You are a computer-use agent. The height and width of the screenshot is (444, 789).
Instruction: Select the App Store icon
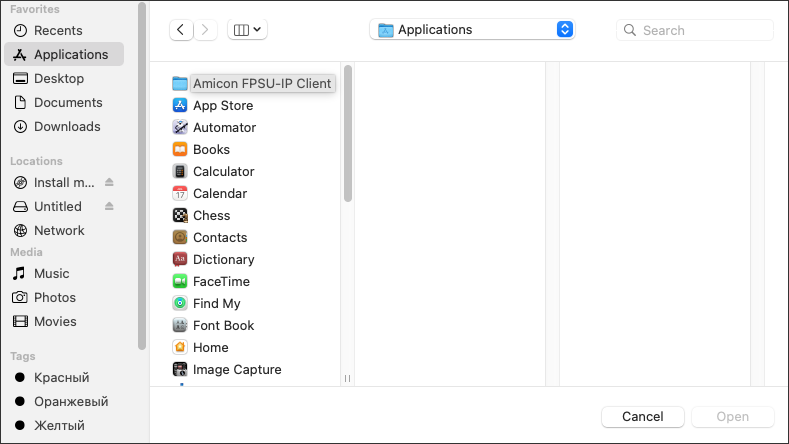(x=180, y=105)
